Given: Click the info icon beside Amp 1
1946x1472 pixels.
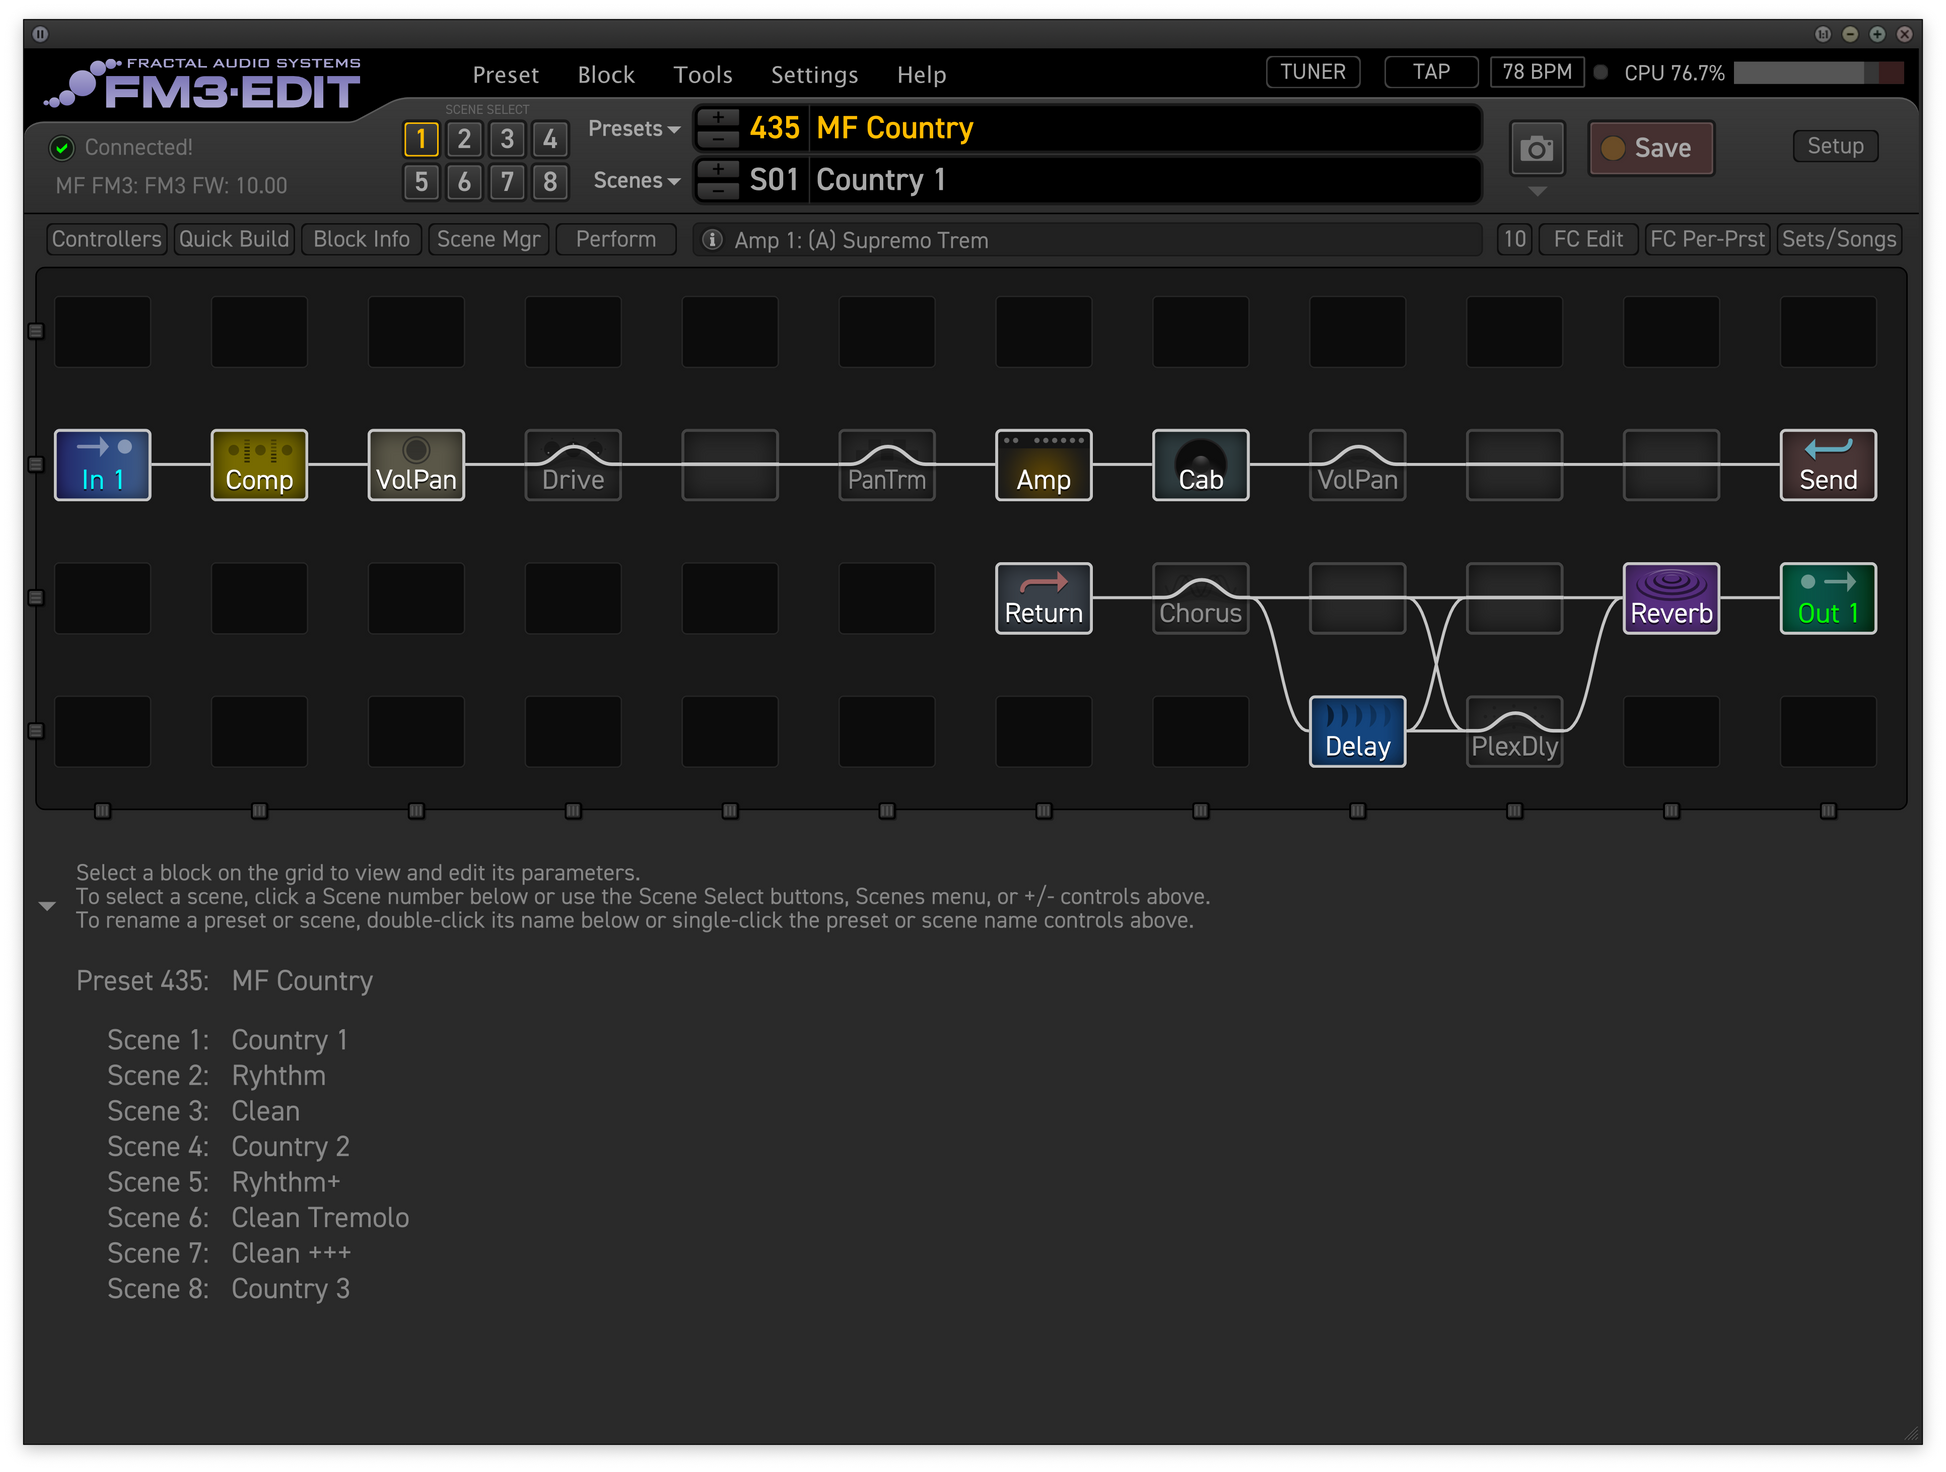Looking at the screenshot, I should (712, 240).
